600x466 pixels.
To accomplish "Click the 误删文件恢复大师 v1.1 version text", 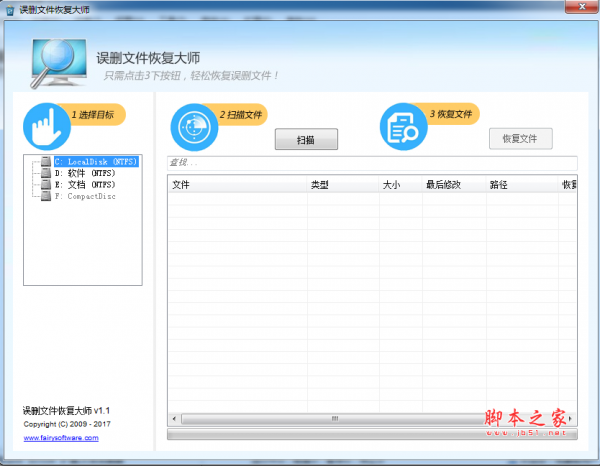I will pyautogui.click(x=66, y=411).
